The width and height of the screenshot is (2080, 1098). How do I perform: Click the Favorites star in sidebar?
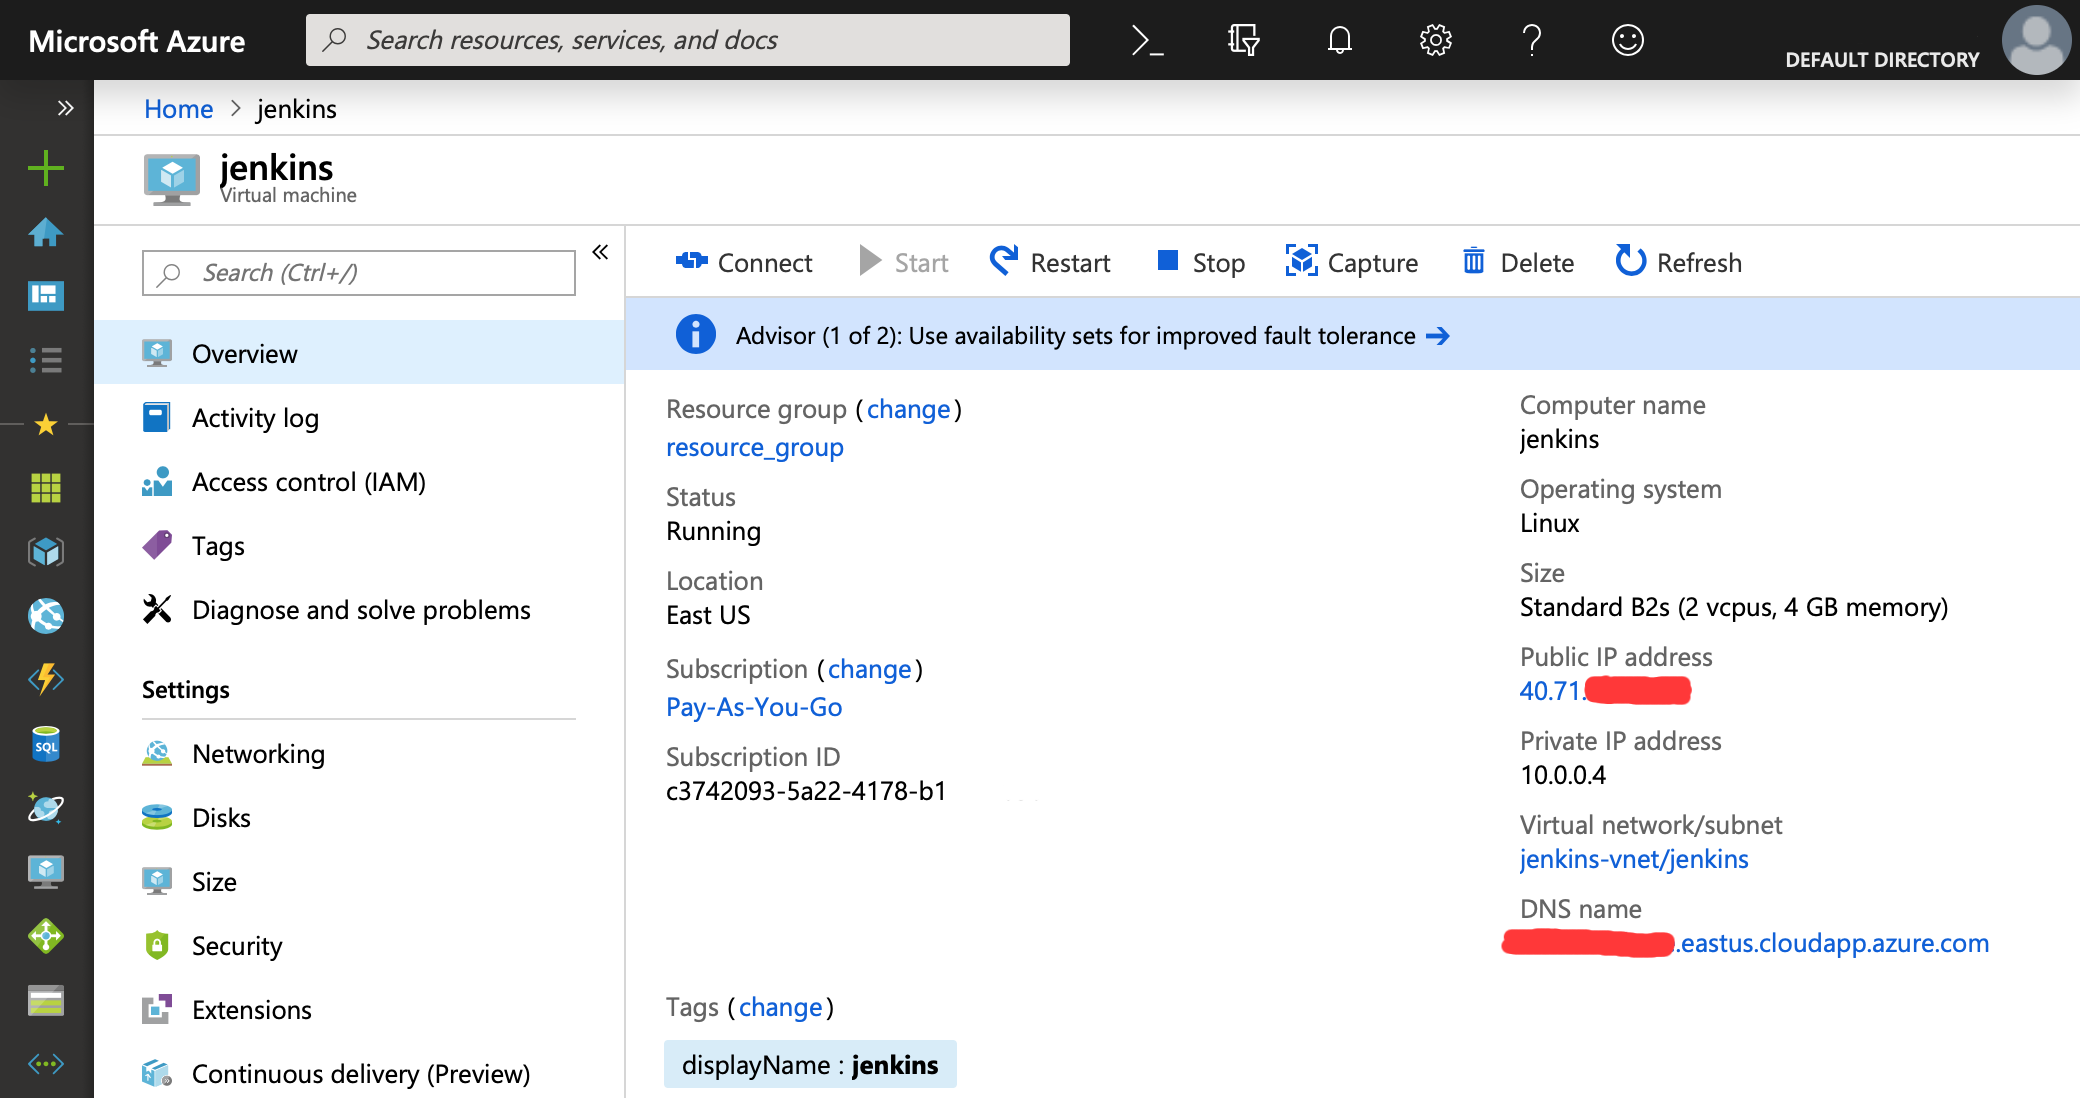click(x=46, y=425)
